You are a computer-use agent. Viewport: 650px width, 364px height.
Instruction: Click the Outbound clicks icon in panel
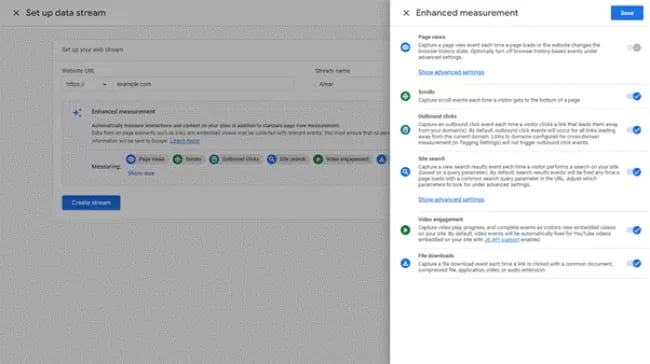pos(405,130)
